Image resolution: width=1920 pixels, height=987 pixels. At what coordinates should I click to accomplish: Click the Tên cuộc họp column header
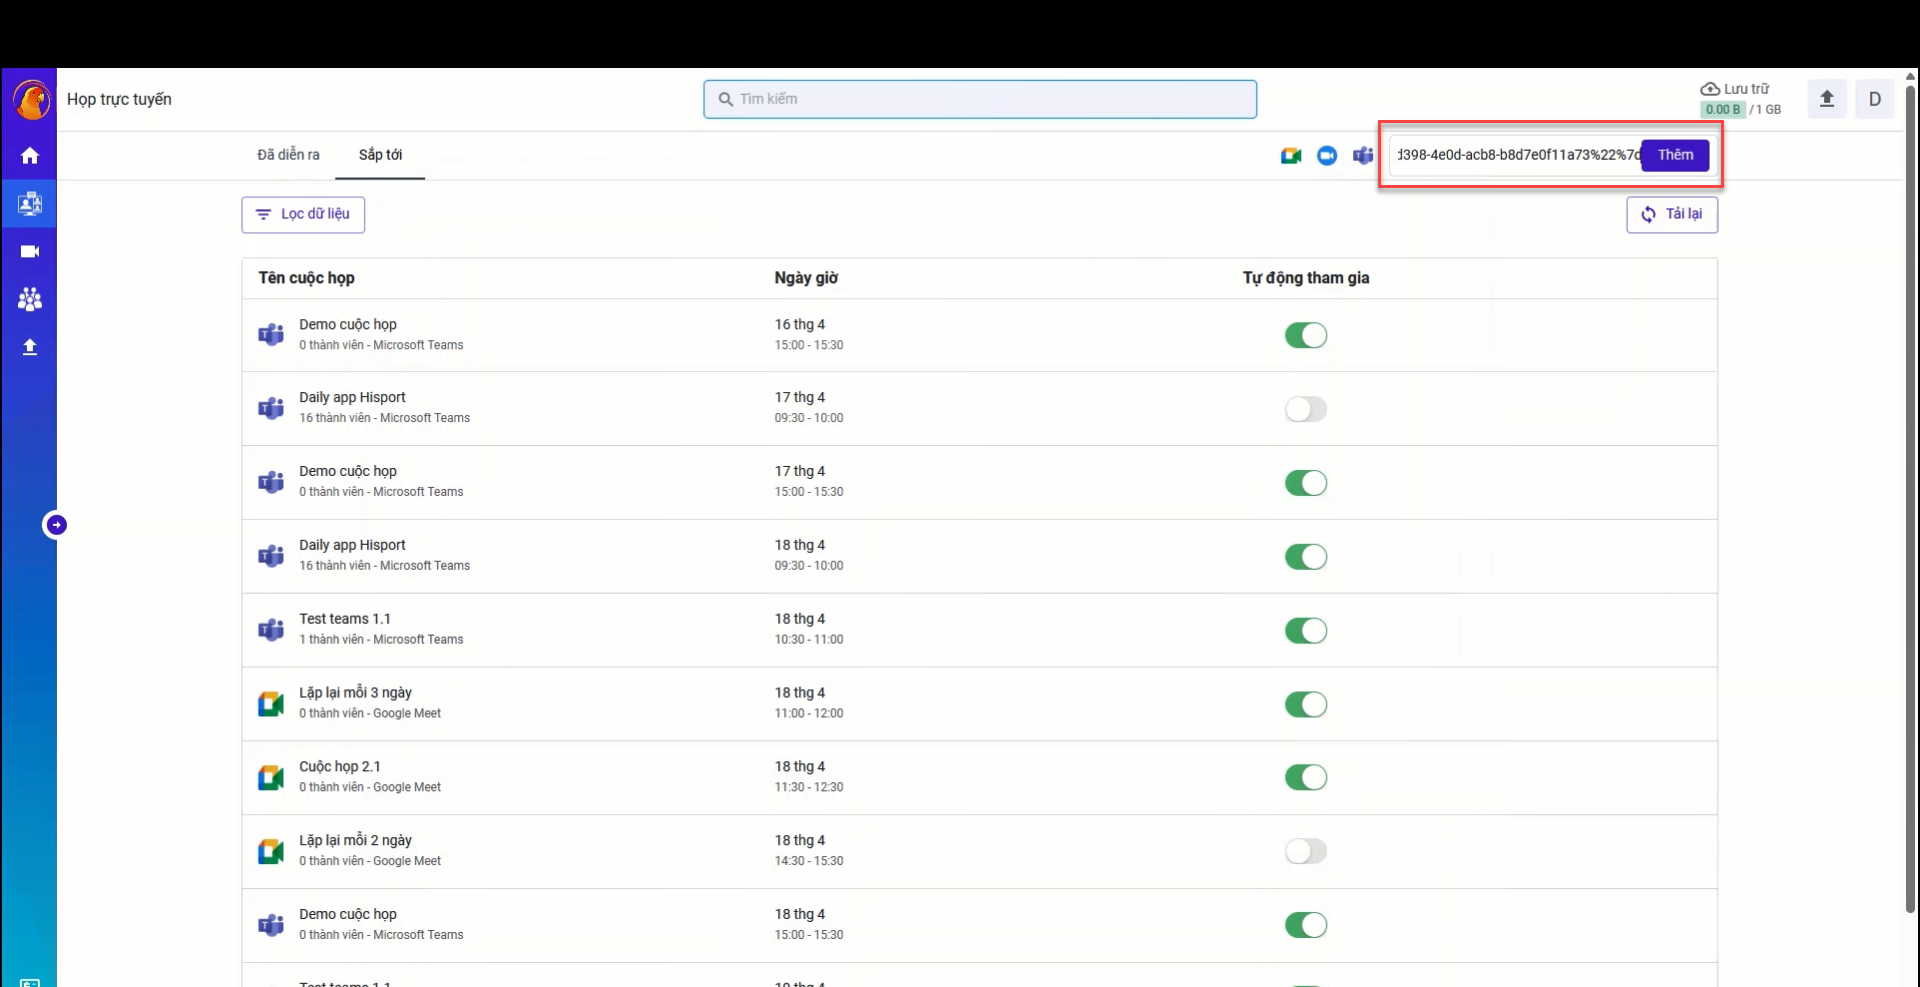click(x=306, y=278)
